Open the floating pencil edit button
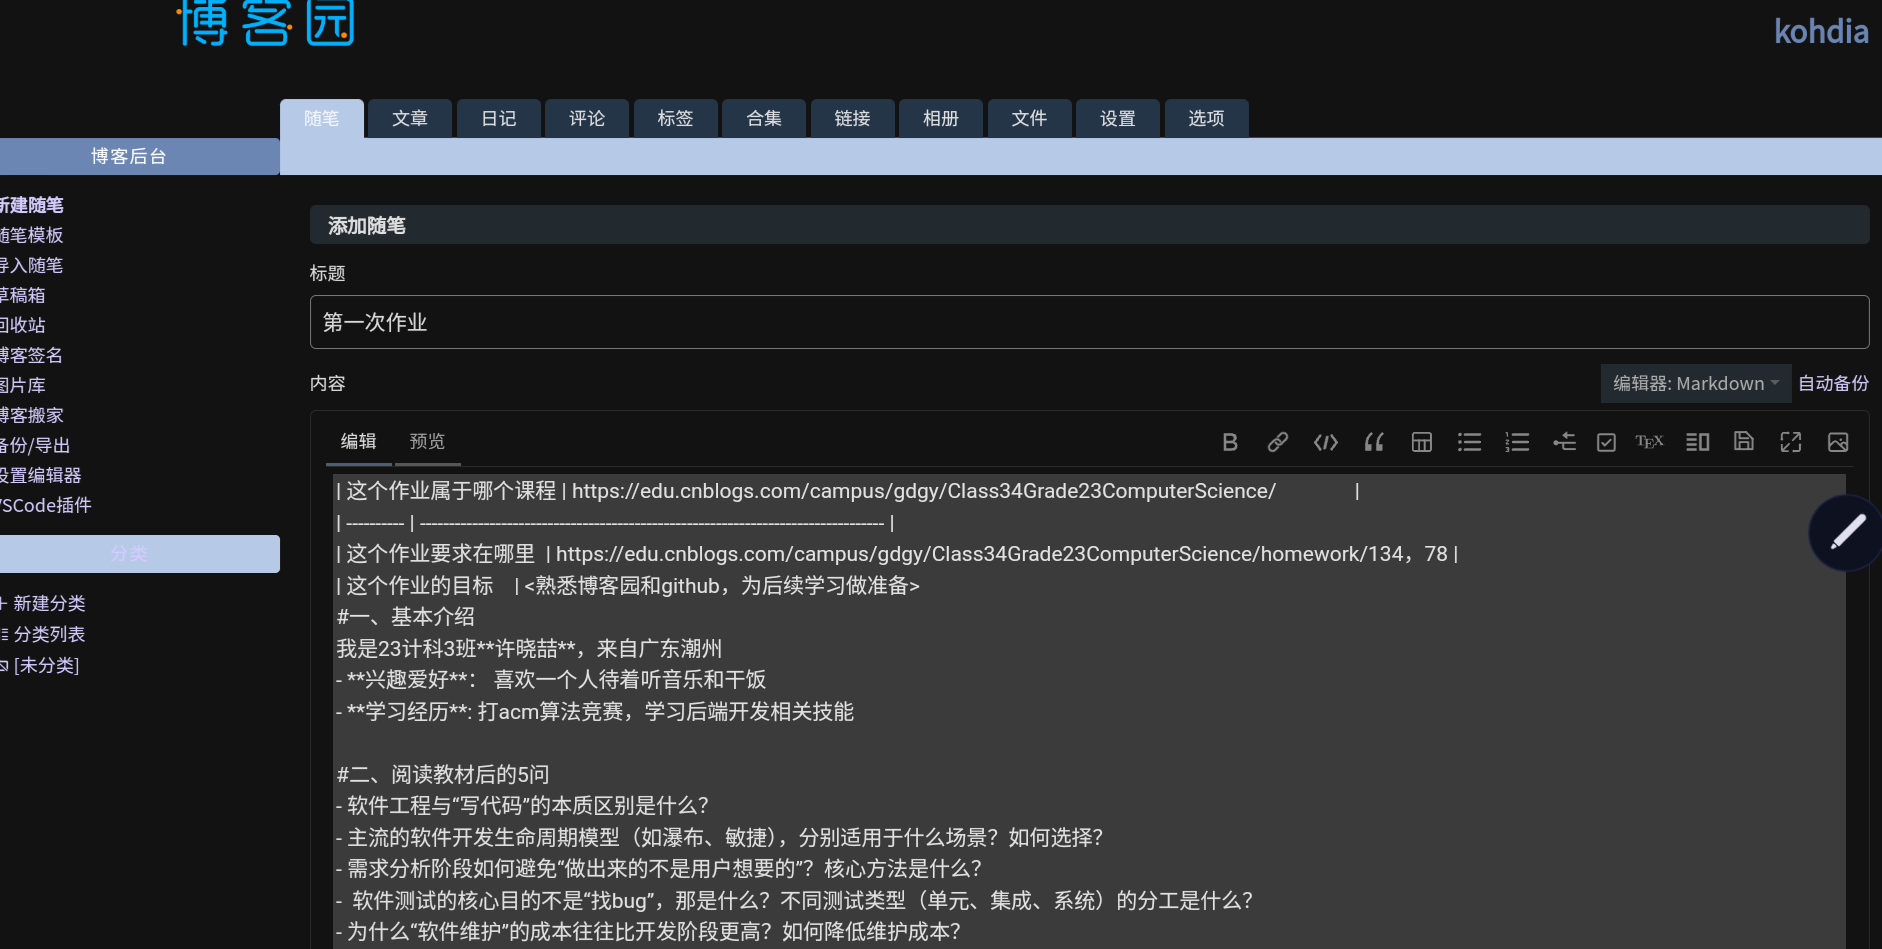The width and height of the screenshot is (1882, 949). (1847, 532)
